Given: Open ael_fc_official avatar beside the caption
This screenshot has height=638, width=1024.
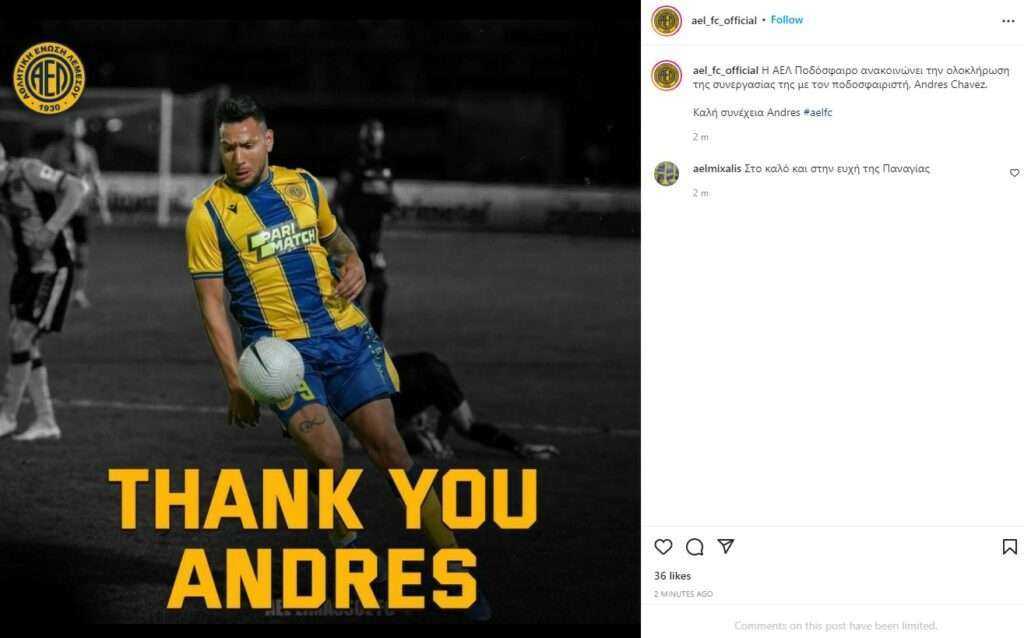Looking at the screenshot, I should 666,76.
